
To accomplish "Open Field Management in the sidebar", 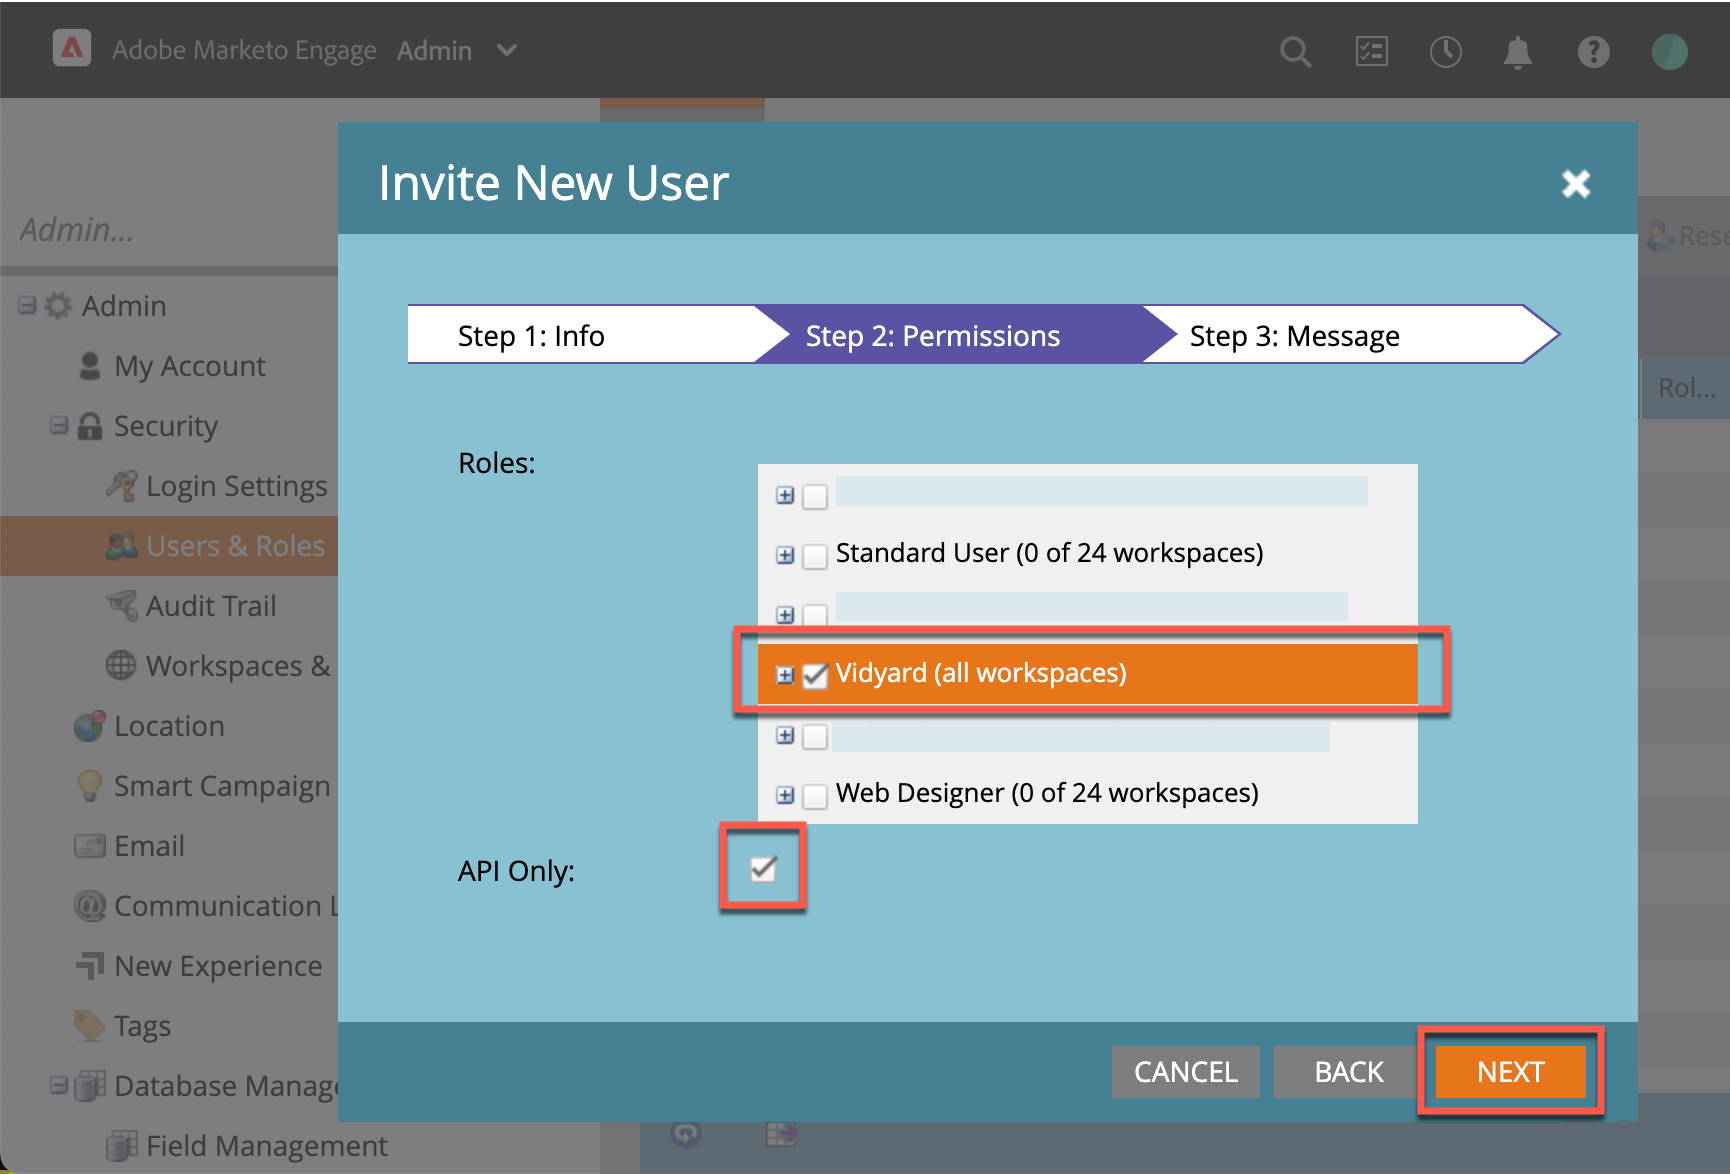I will click(x=266, y=1146).
